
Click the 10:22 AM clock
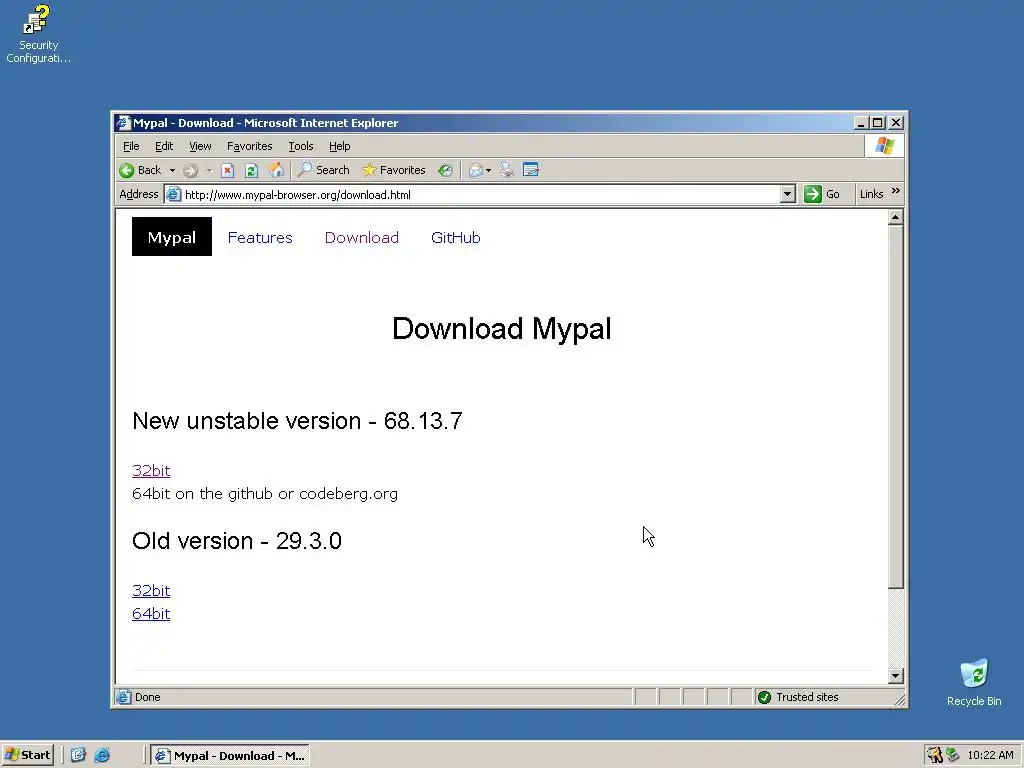[x=990, y=756]
